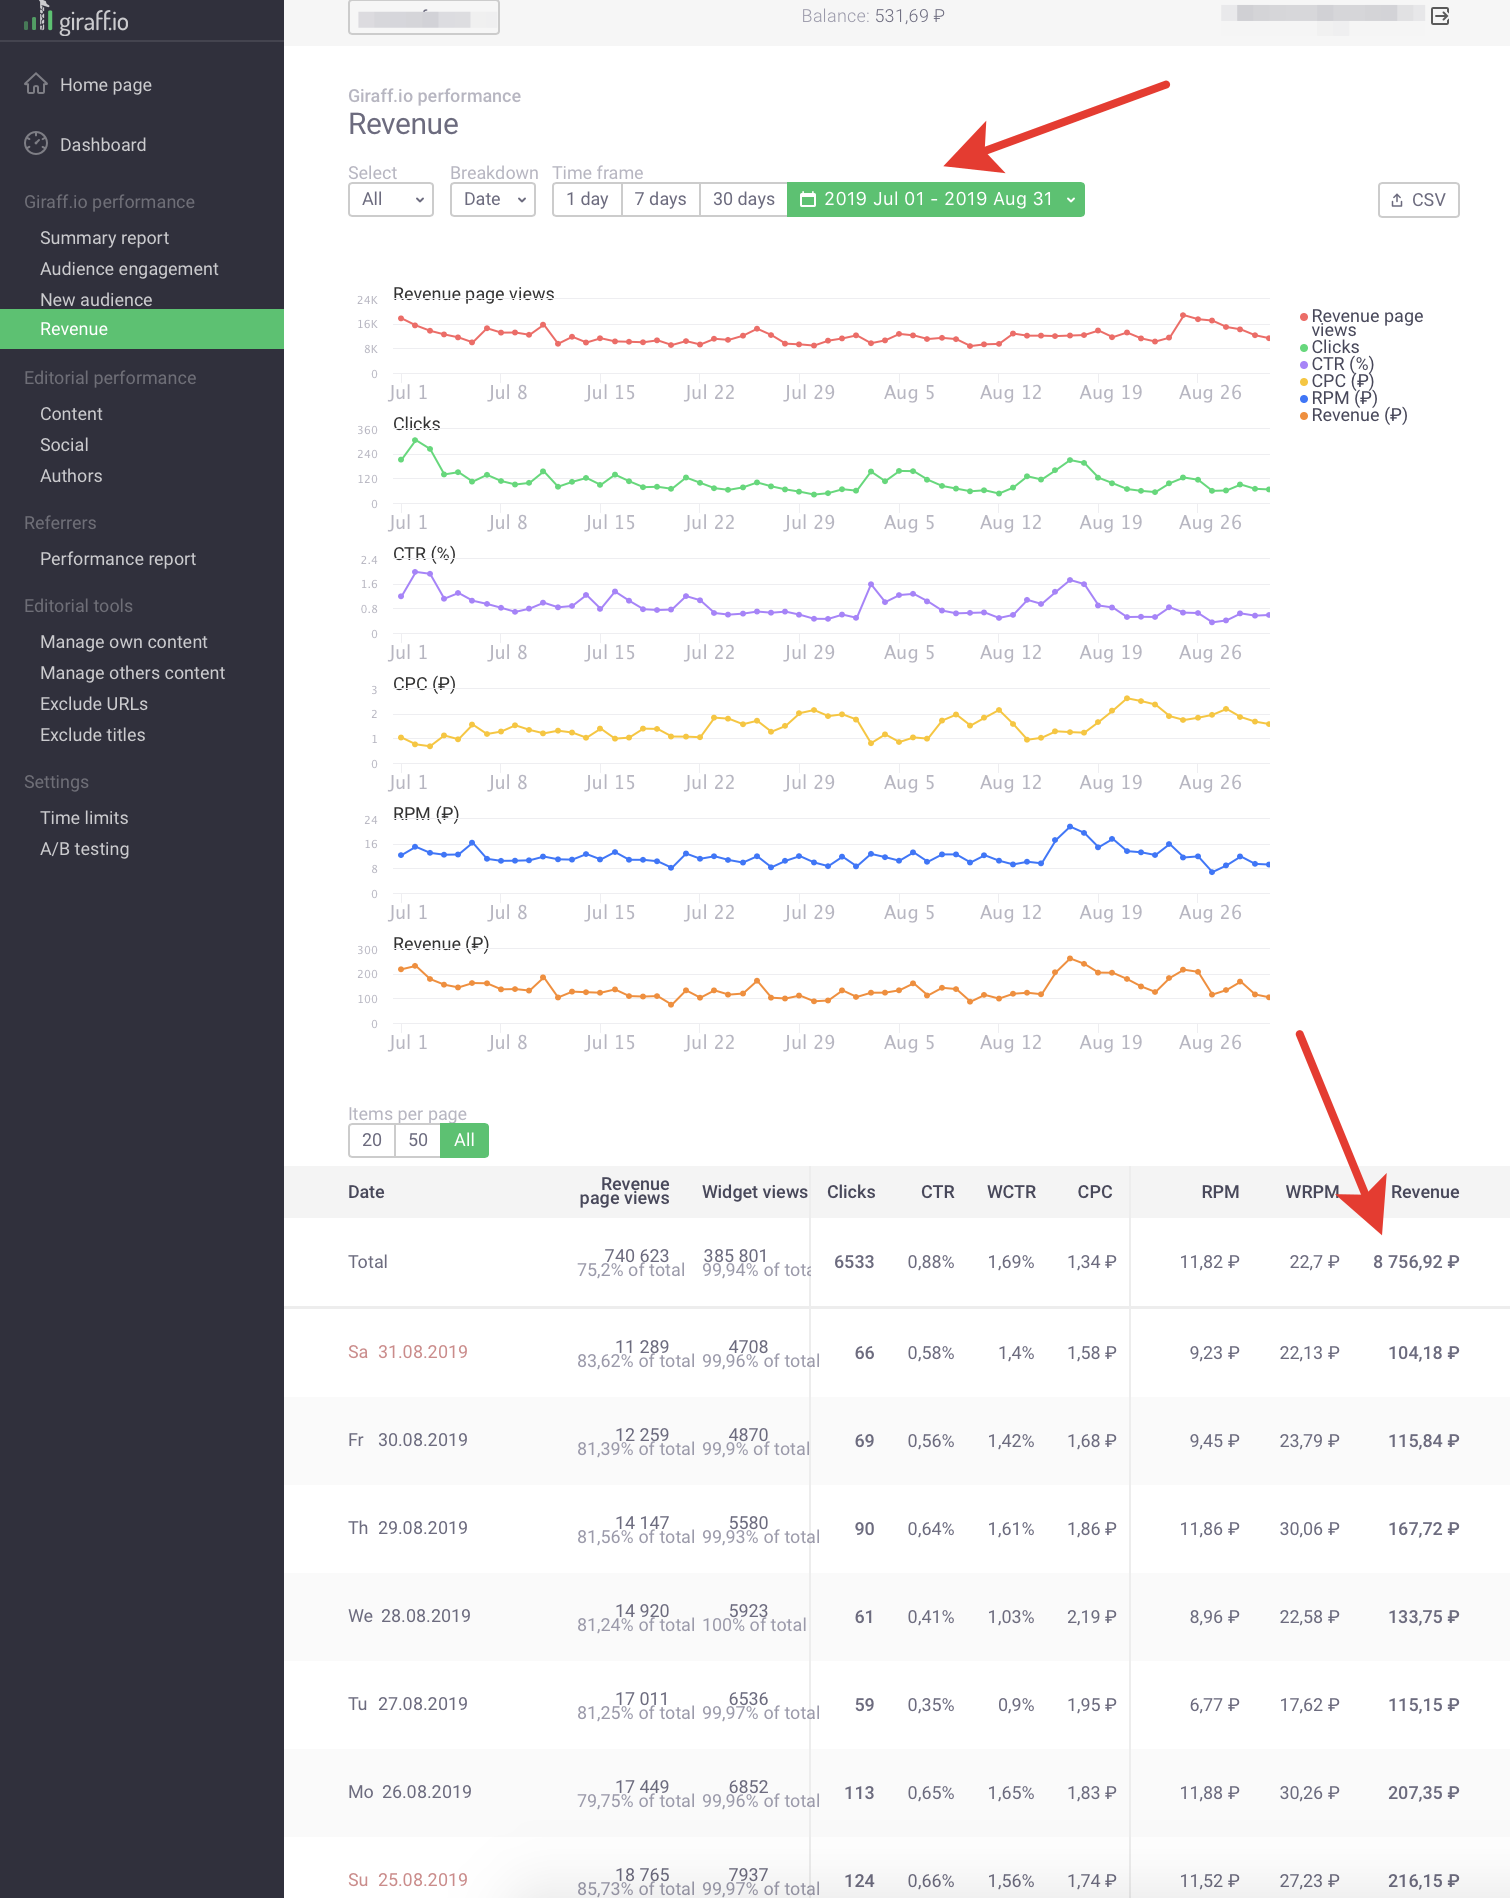1510x1898 pixels.
Task: Sort table by CPC column header
Action: (x=1095, y=1192)
